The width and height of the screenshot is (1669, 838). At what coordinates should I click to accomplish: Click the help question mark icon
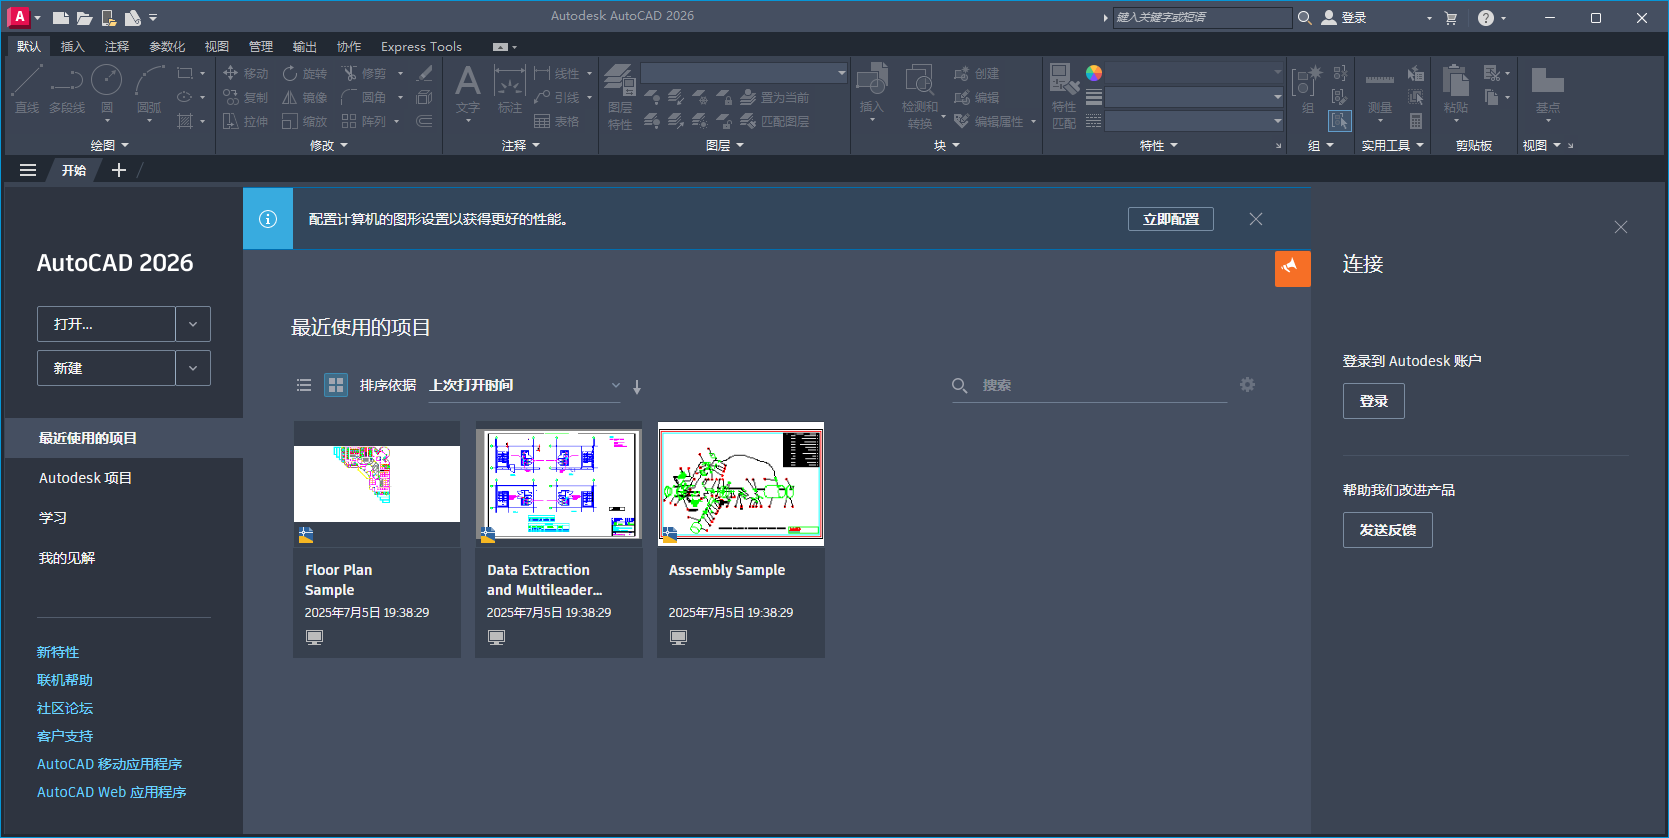coord(1486,18)
